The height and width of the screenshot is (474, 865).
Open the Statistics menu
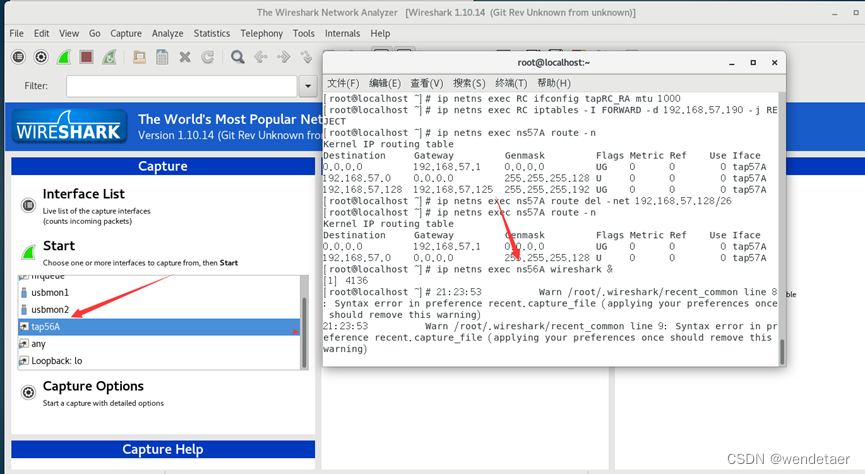212,33
